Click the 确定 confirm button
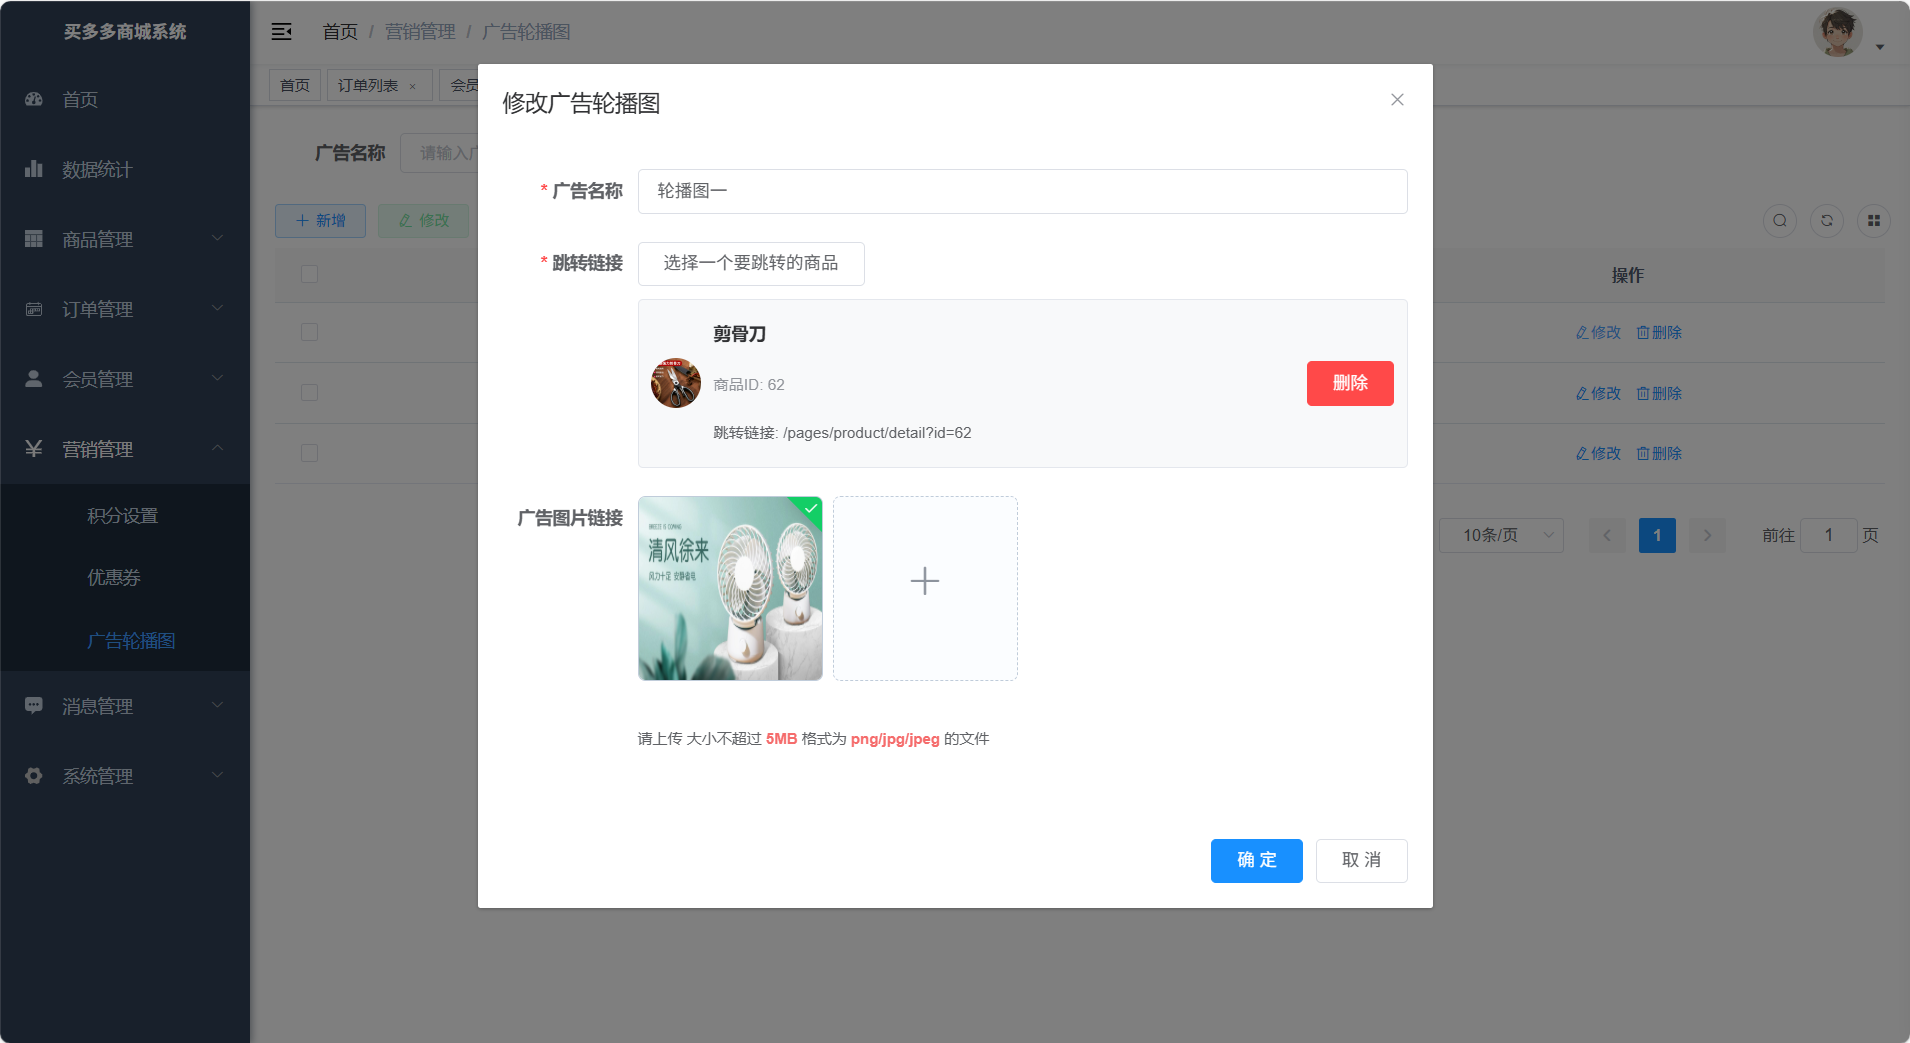The width and height of the screenshot is (1910, 1043). [x=1256, y=861]
